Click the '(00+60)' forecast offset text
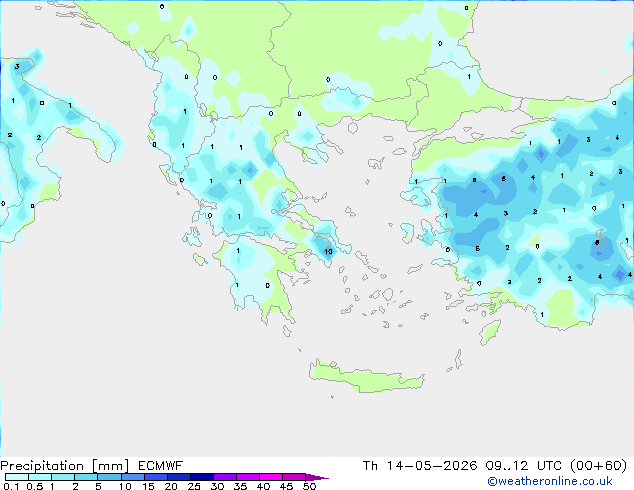 point(598,466)
